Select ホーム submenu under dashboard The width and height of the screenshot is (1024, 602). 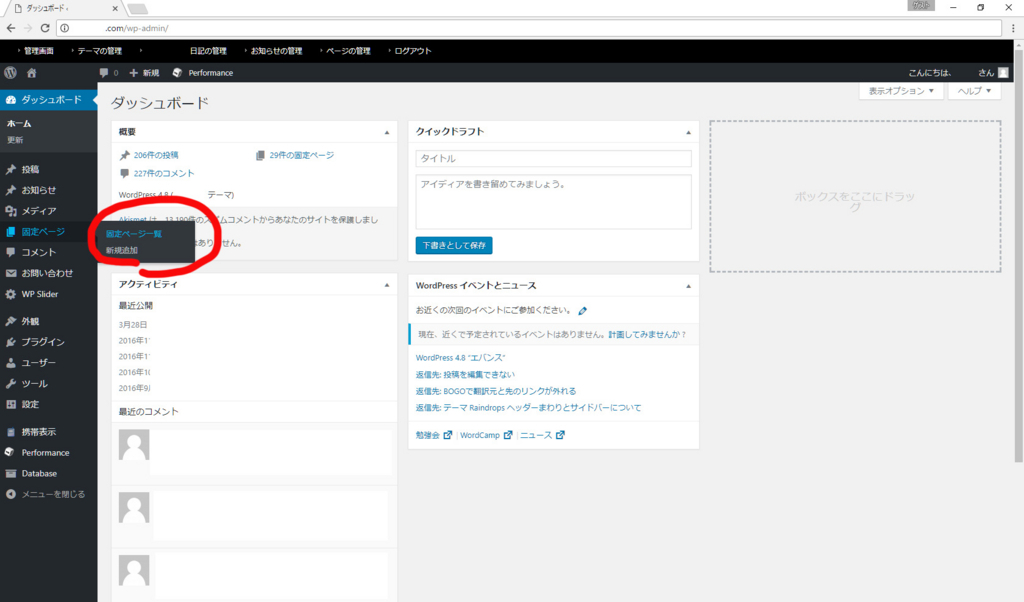click(x=19, y=123)
